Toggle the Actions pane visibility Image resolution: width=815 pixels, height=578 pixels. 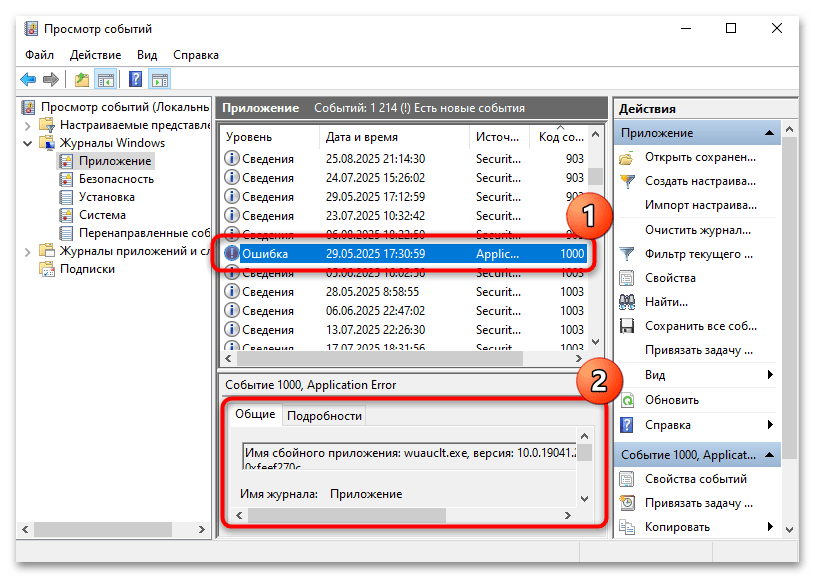tap(160, 79)
